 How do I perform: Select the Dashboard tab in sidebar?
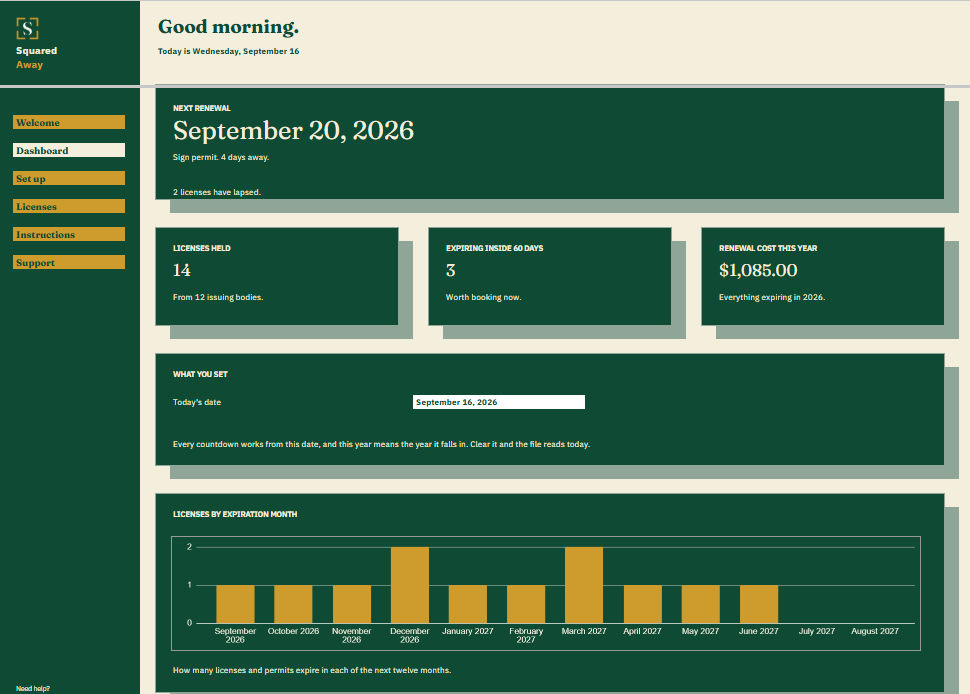pyautogui.click(x=69, y=150)
